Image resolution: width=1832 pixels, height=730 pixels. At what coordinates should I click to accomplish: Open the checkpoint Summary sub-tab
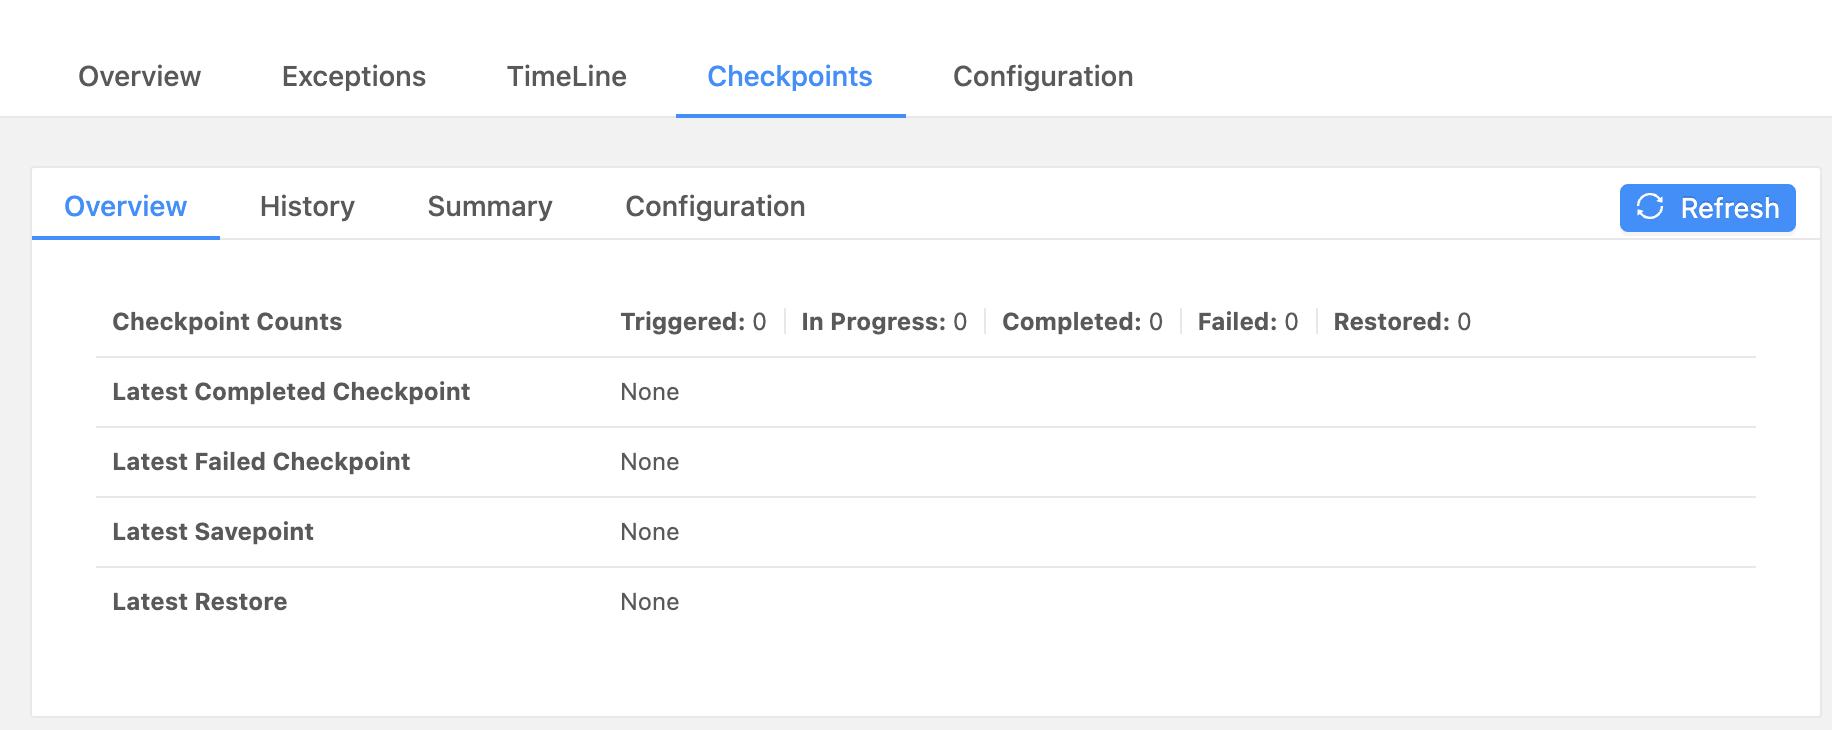coord(489,206)
